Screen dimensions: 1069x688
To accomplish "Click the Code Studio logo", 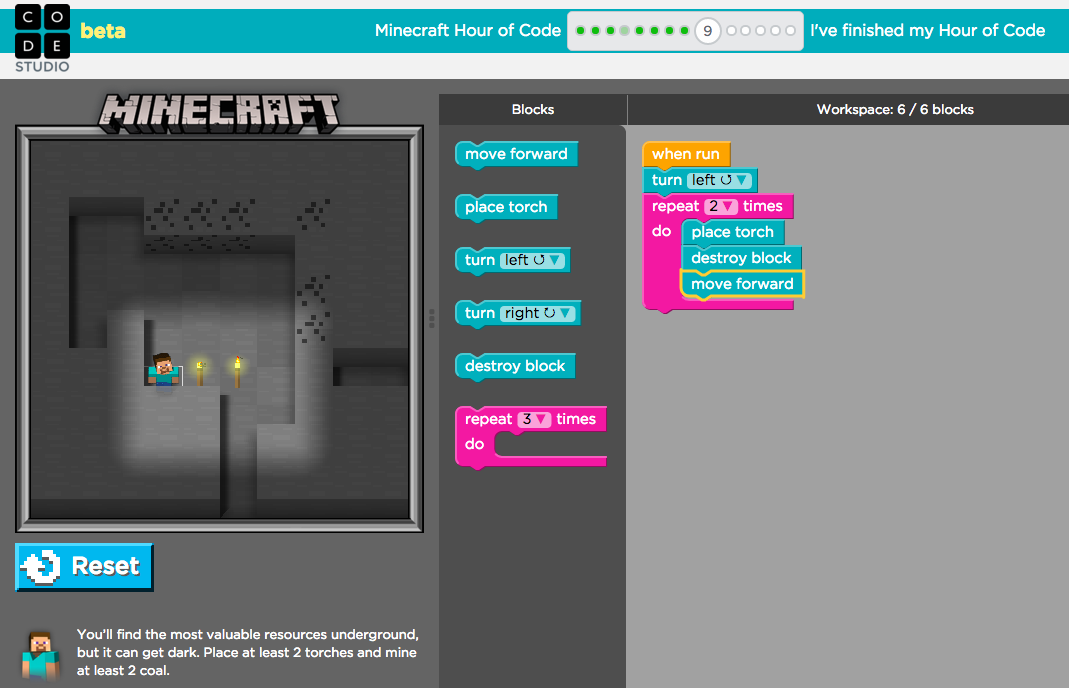I will tap(42, 39).
